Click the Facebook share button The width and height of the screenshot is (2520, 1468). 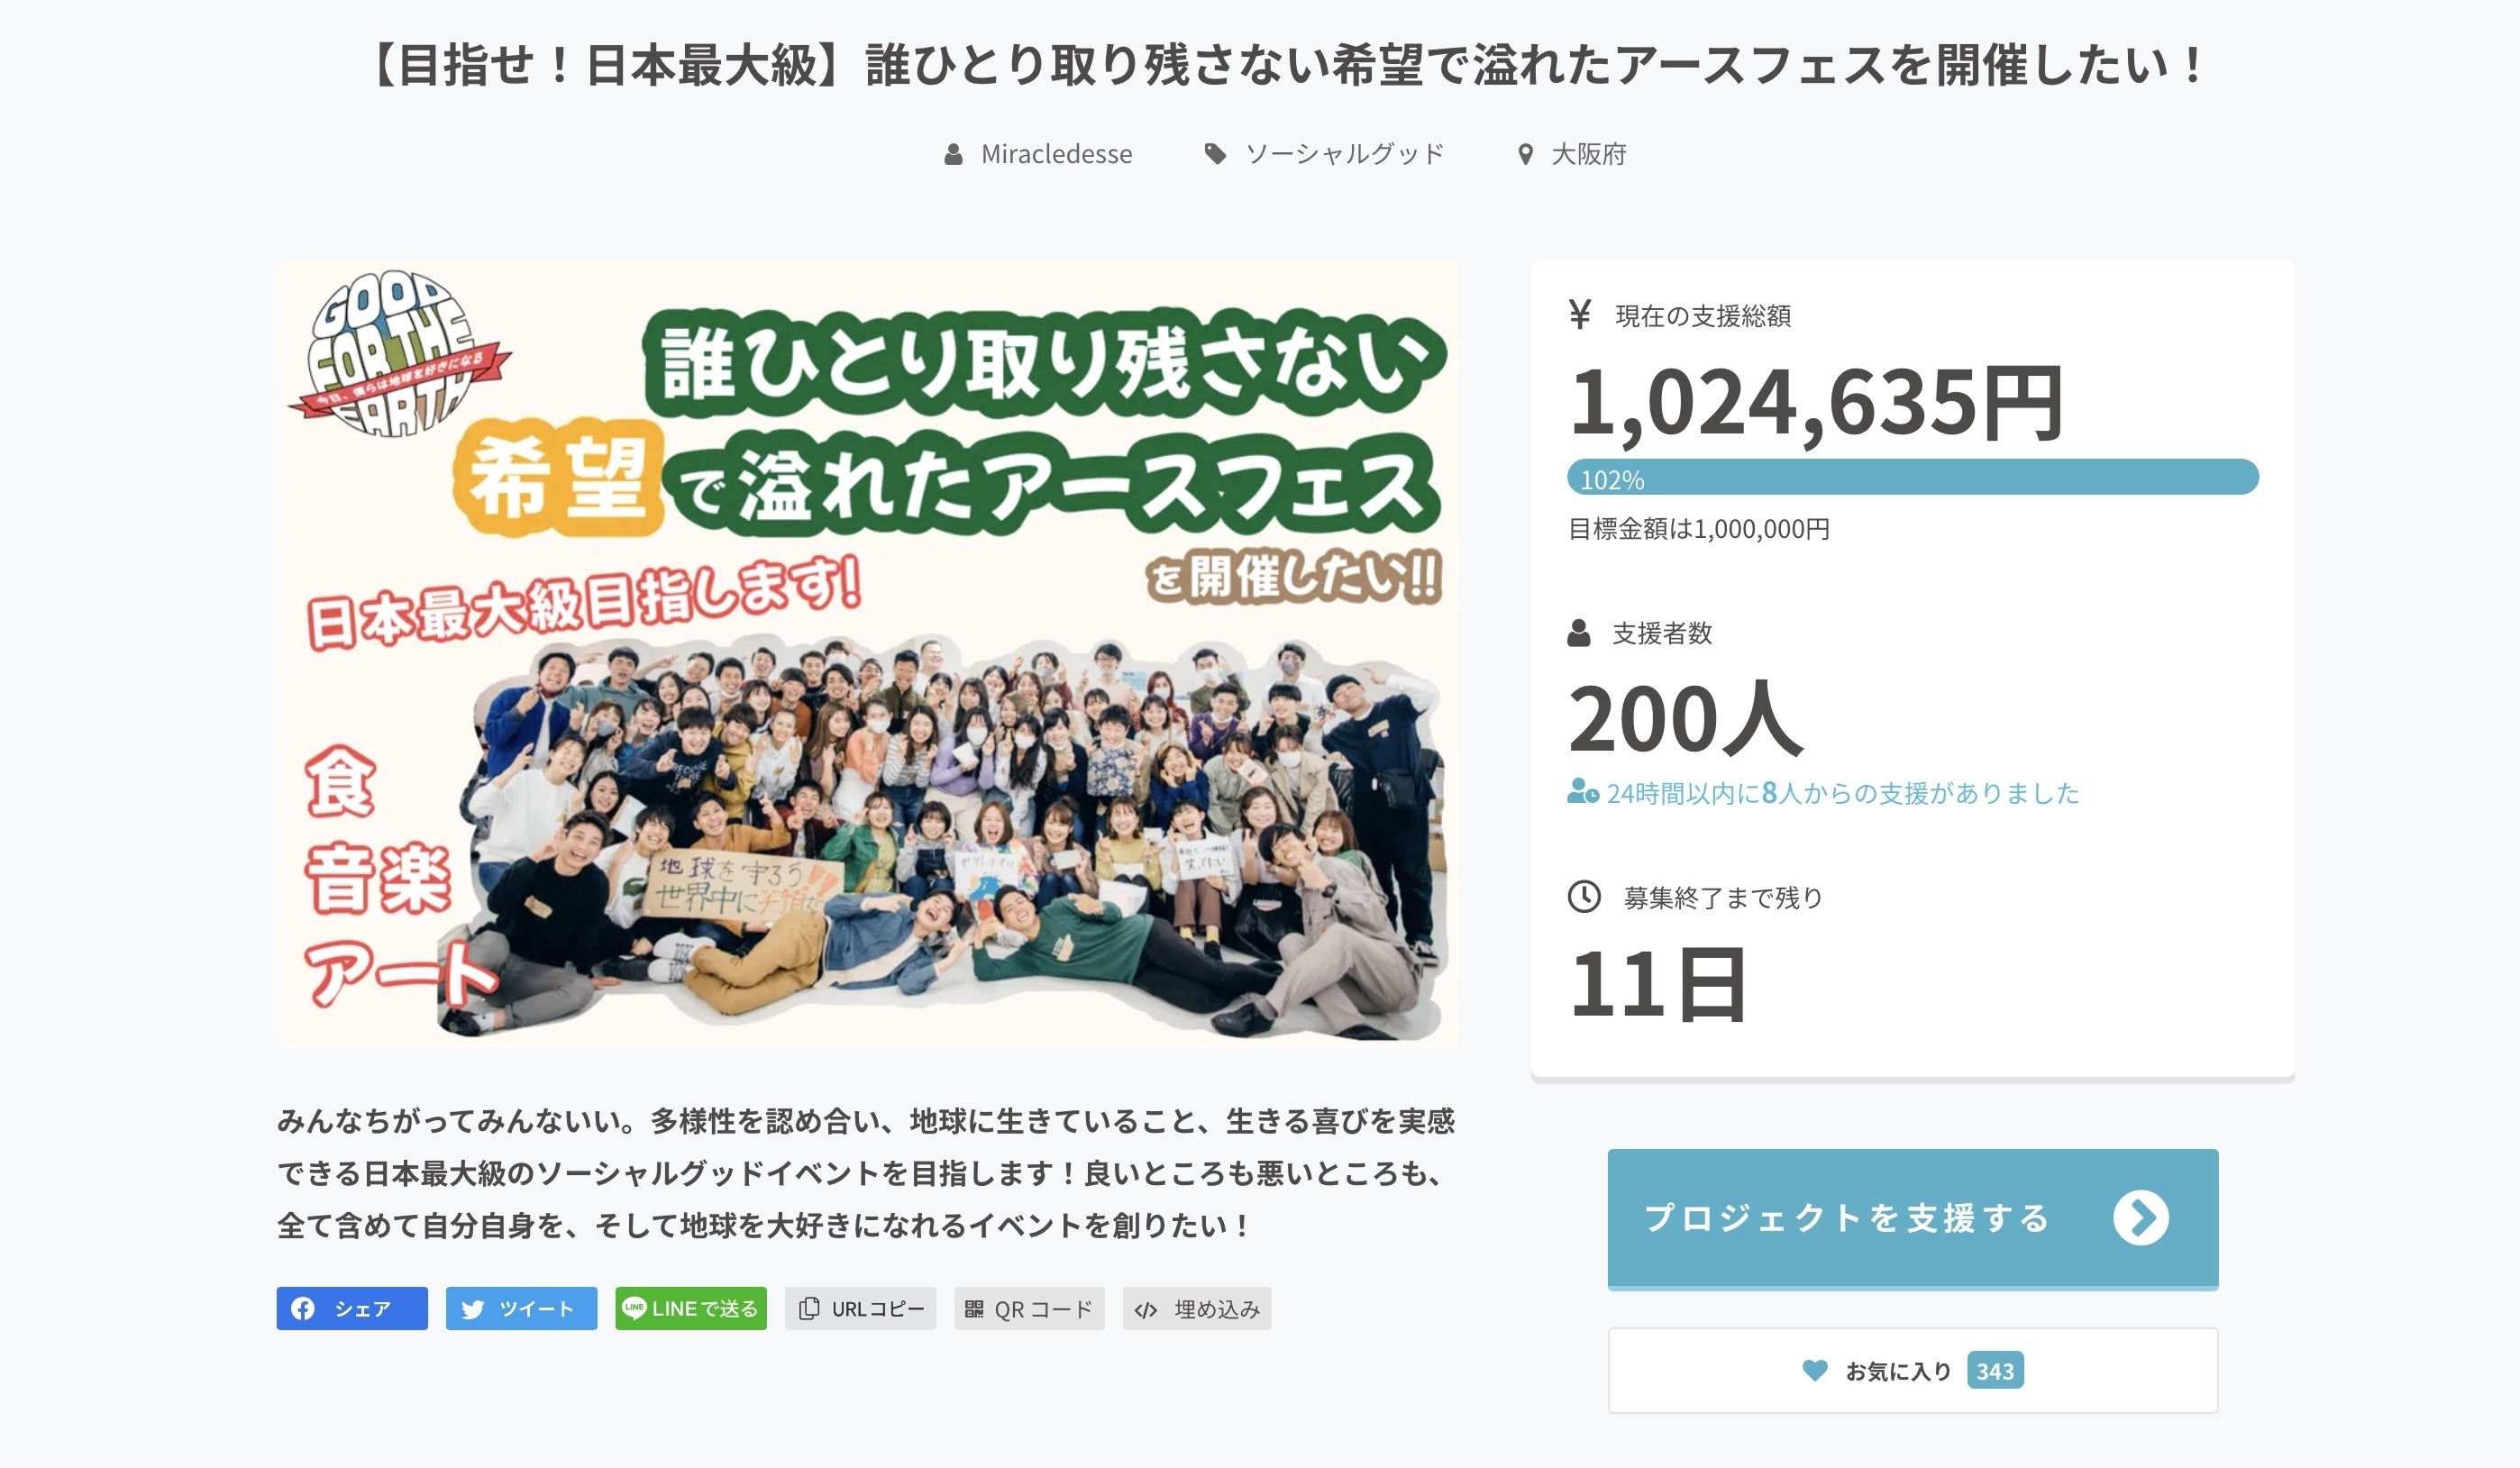click(x=351, y=1308)
